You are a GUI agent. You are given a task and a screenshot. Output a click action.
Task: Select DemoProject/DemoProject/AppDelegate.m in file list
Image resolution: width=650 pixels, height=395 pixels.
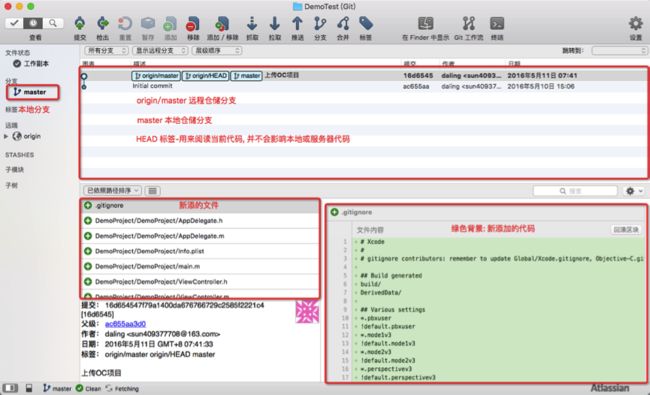(200, 236)
